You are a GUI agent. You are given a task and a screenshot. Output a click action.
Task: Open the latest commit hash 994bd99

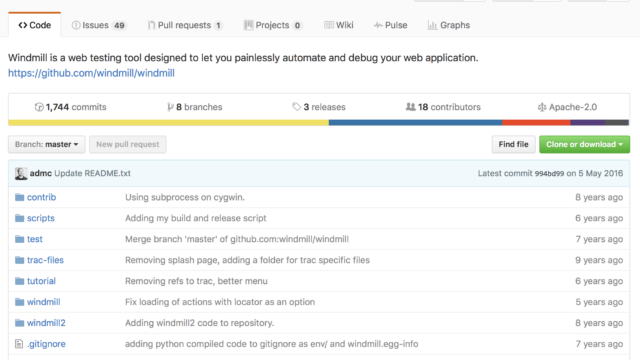click(x=549, y=173)
